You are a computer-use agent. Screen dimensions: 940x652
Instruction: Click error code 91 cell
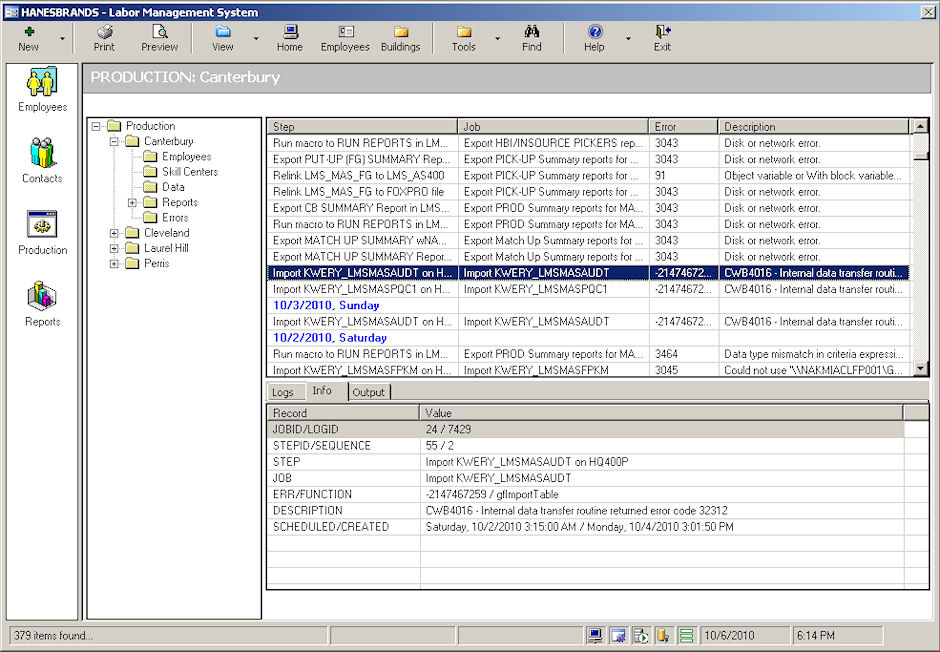[683, 176]
